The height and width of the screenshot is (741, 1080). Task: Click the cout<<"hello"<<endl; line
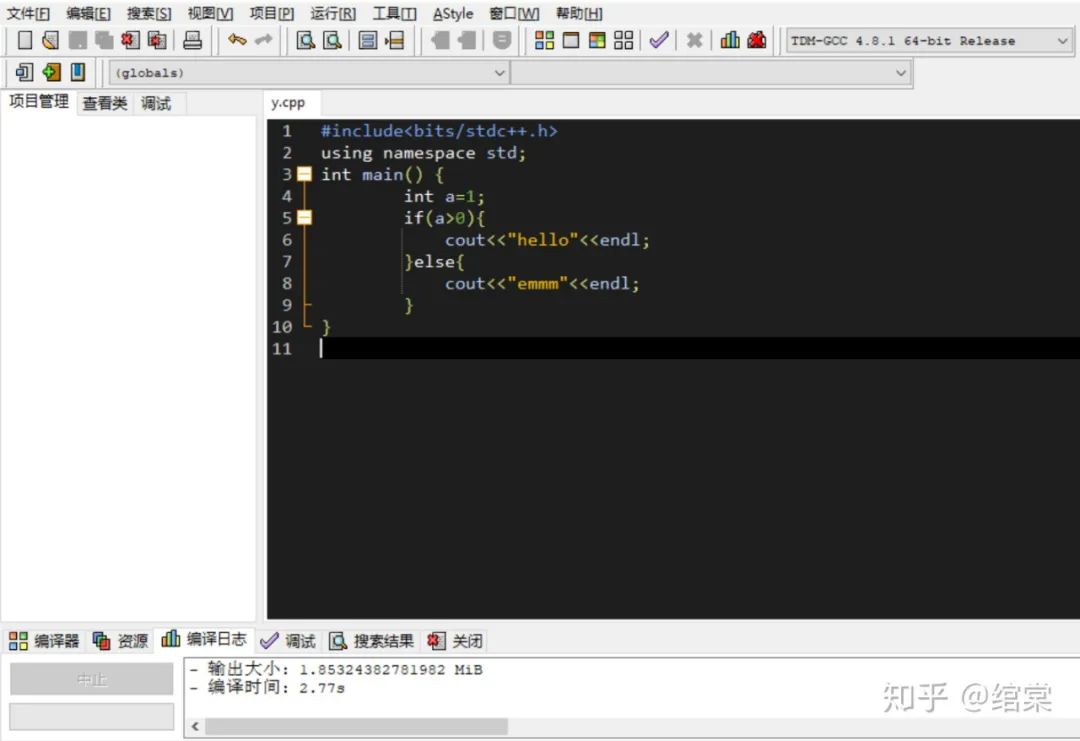547,240
